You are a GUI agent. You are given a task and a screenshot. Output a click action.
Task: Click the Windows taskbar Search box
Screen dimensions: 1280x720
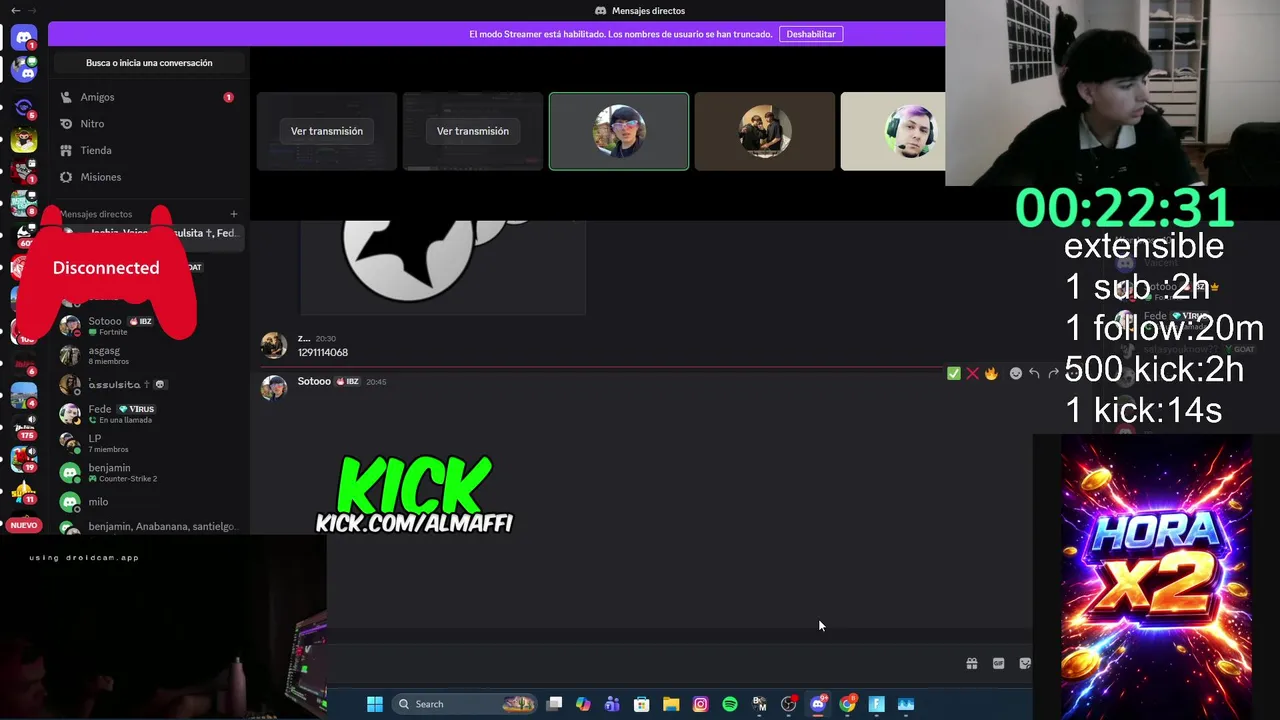[465, 704]
